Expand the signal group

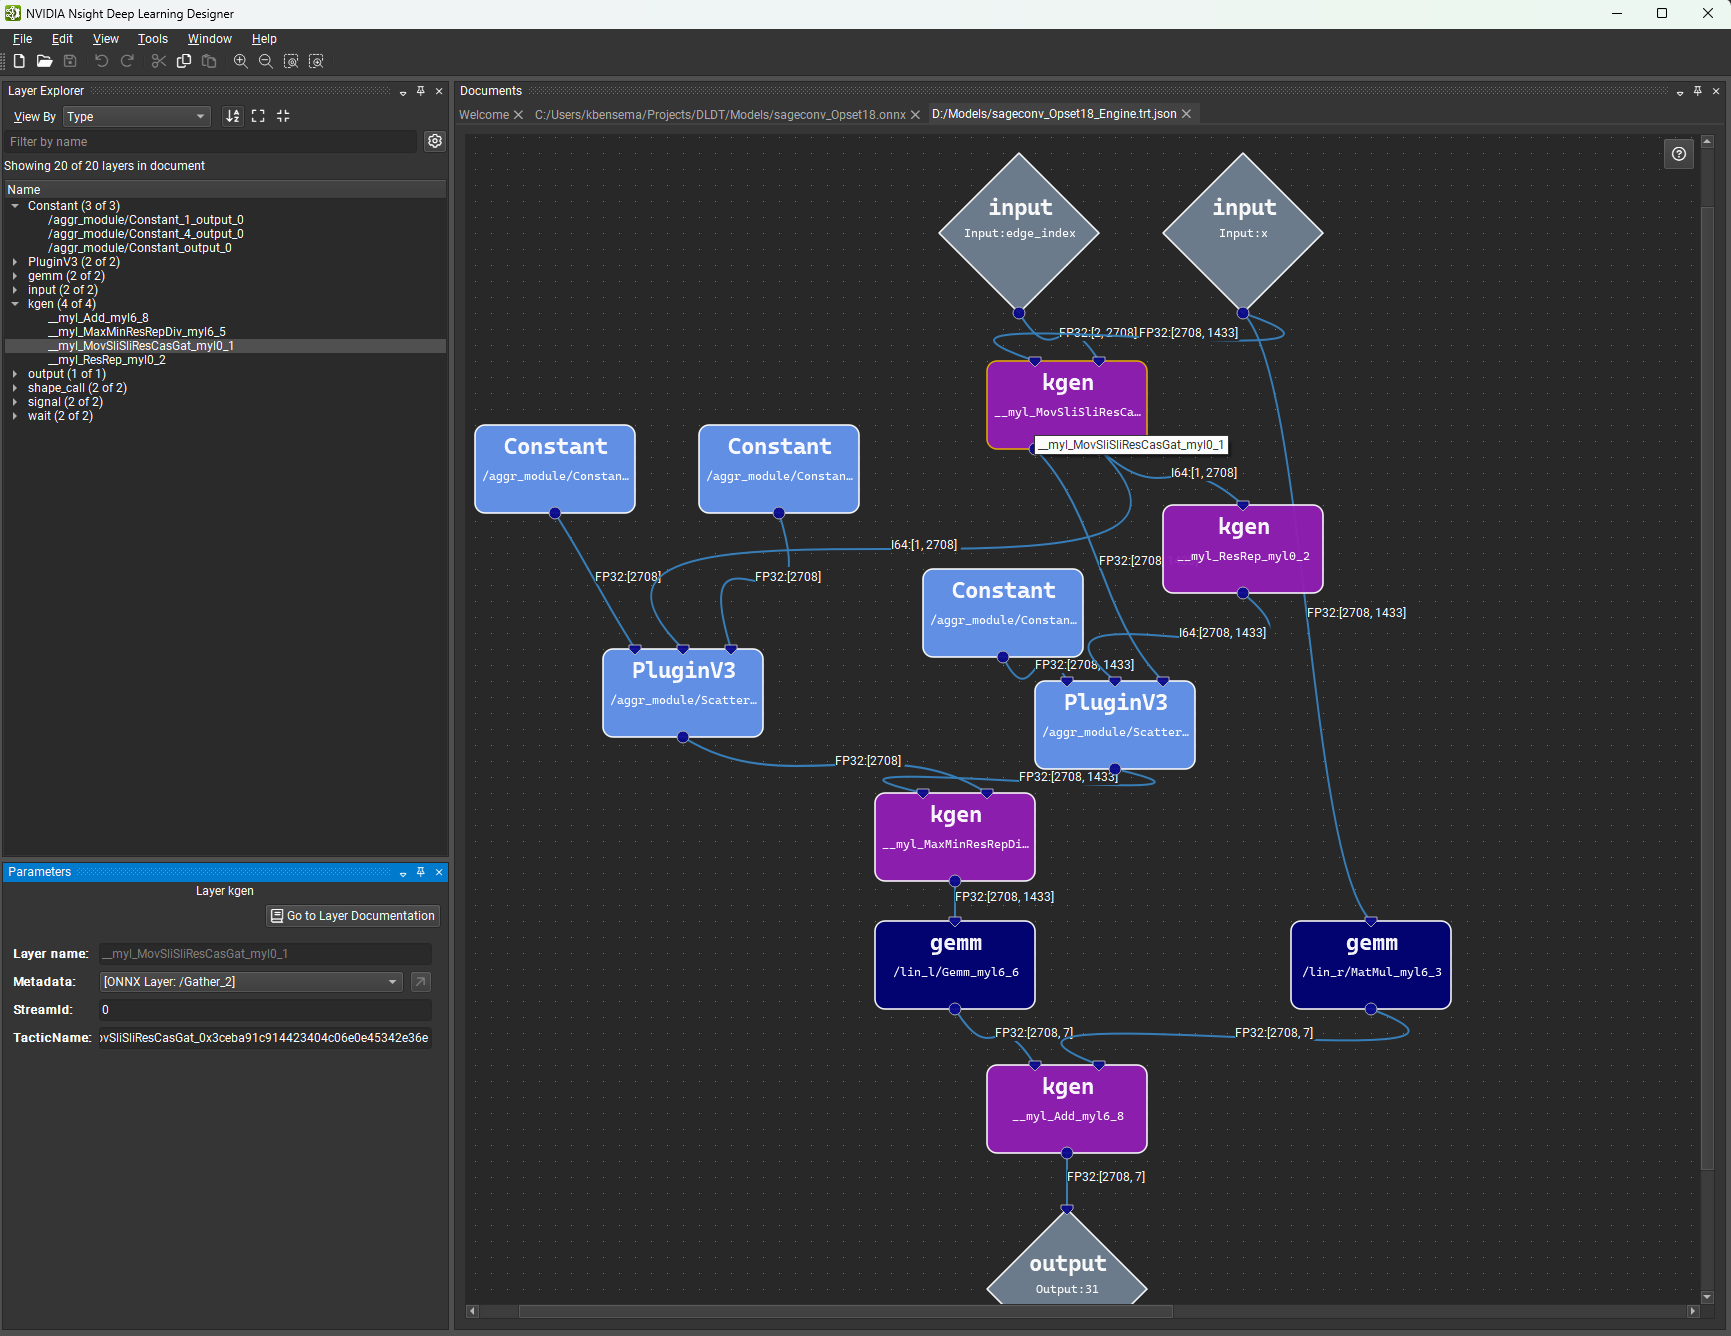[x=15, y=402]
